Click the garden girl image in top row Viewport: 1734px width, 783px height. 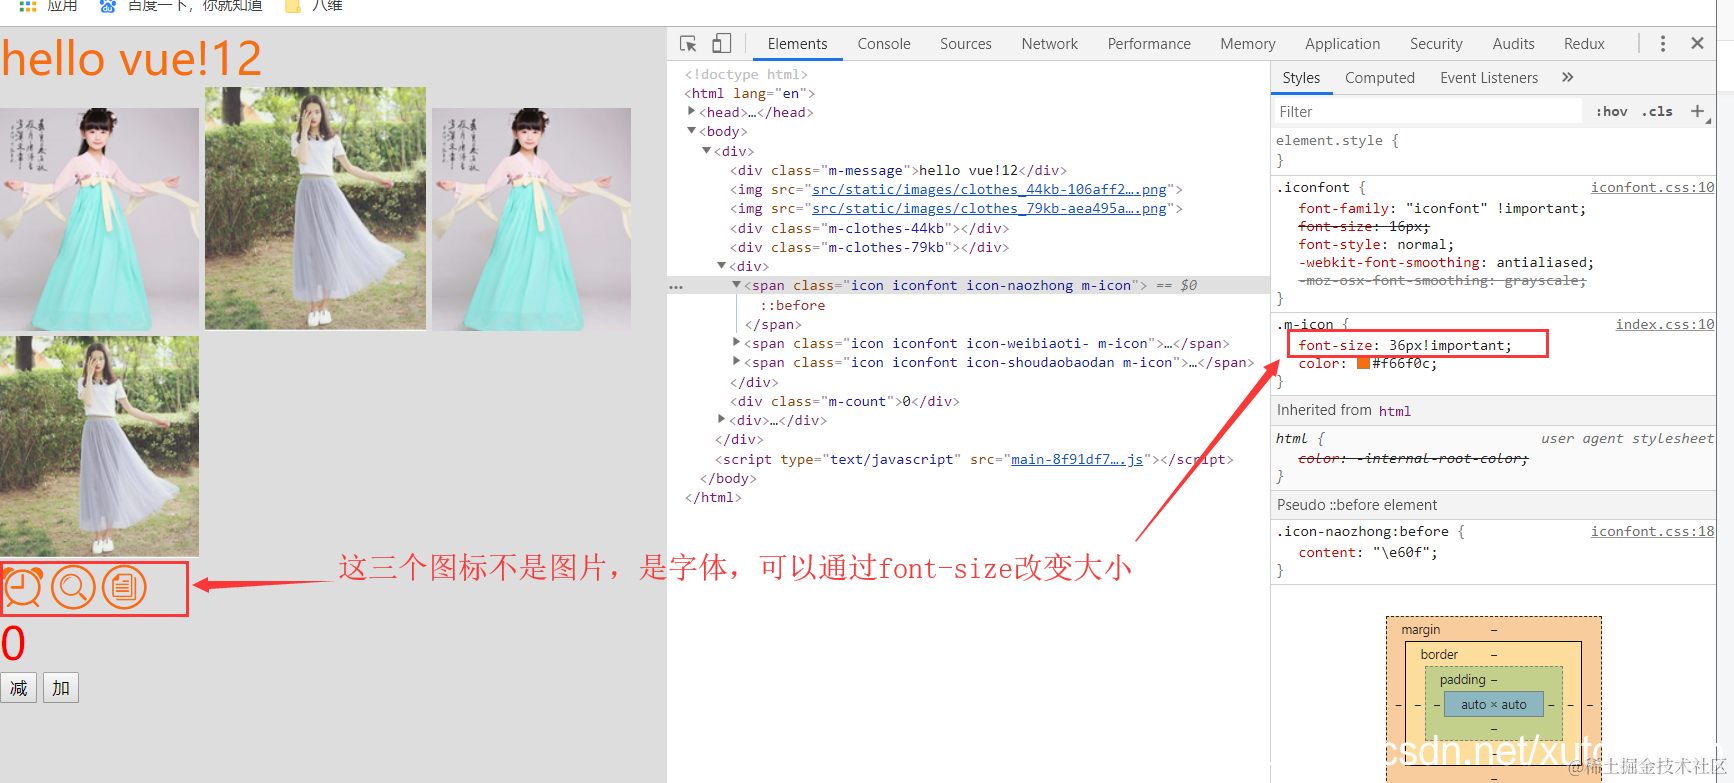tap(315, 208)
